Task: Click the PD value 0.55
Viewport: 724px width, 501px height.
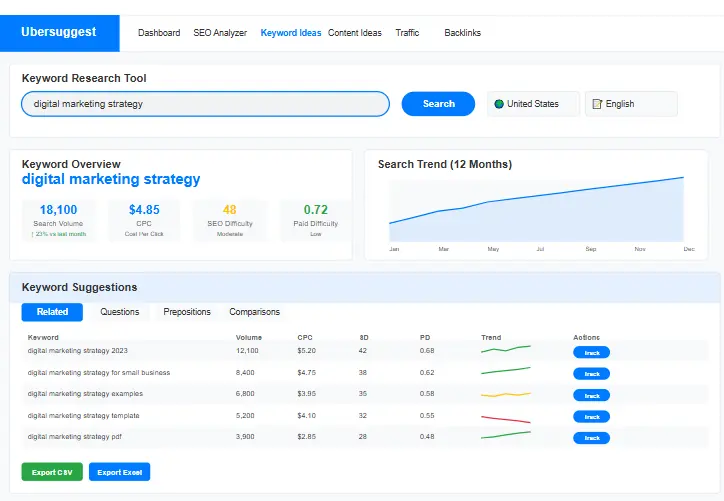Action: click(427, 416)
